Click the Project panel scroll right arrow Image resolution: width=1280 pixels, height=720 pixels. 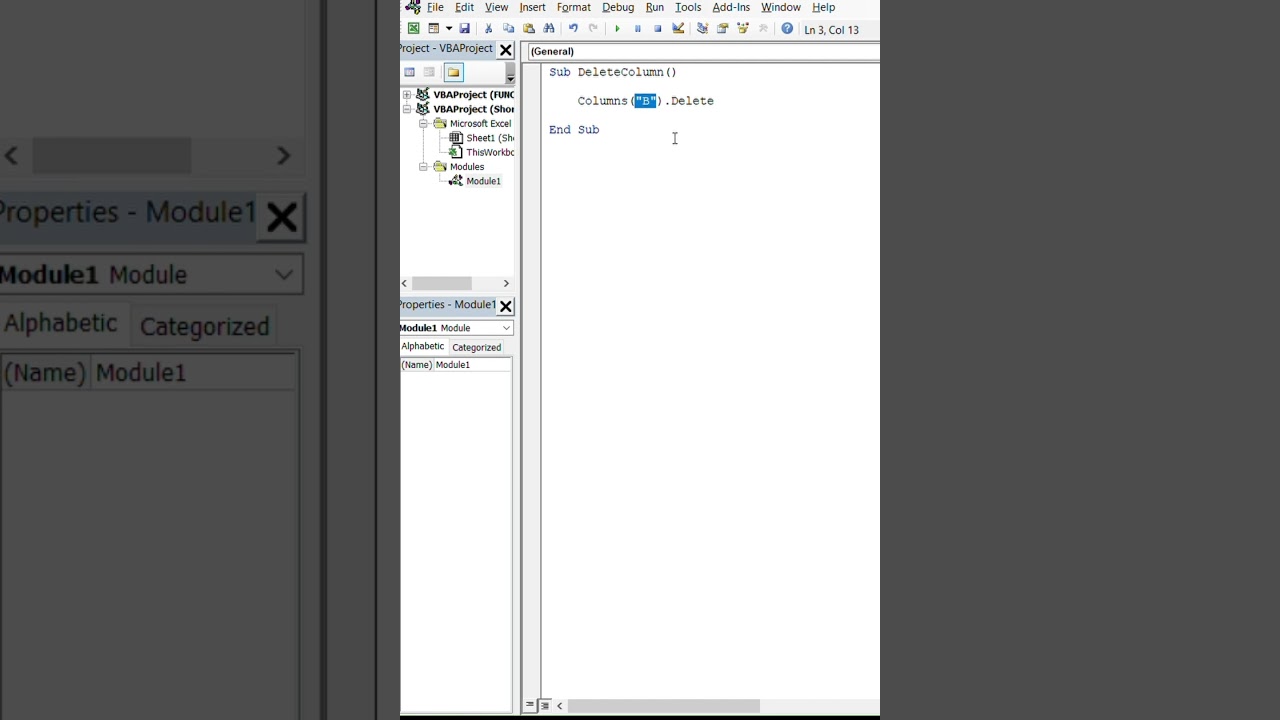click(x=506, y=284)
